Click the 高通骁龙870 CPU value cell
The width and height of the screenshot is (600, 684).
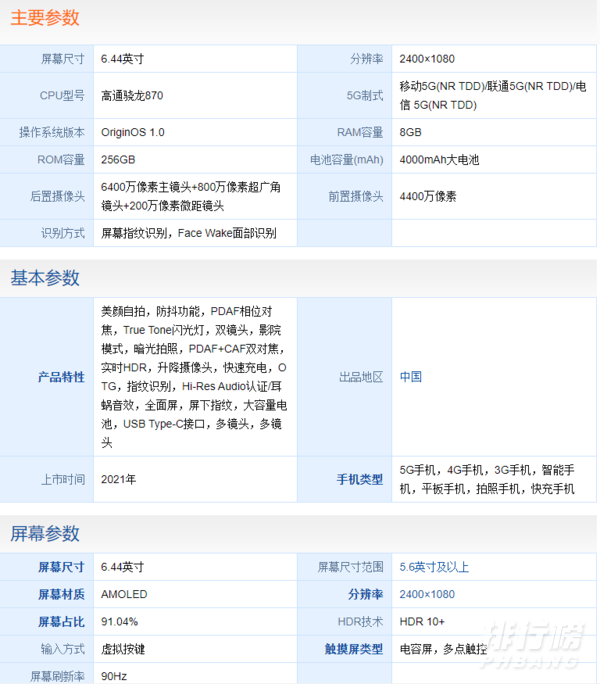pyautogui.click(x=132, y=96)
